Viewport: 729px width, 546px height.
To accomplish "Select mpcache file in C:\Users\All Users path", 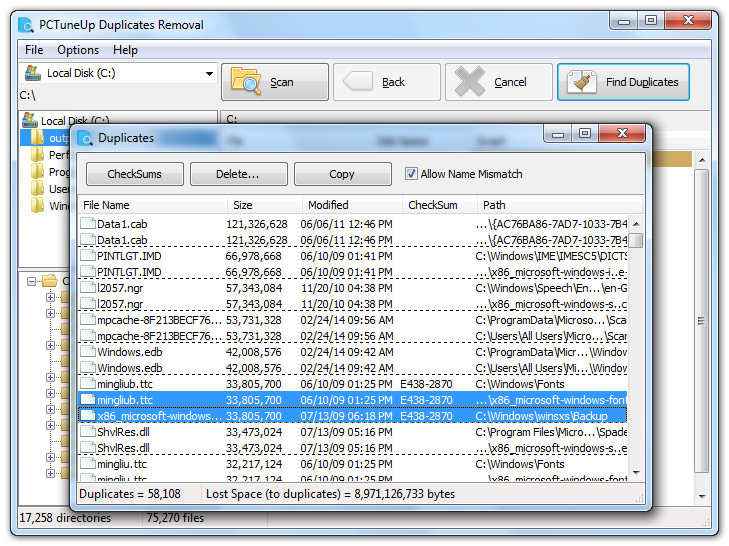I will 353,336.
